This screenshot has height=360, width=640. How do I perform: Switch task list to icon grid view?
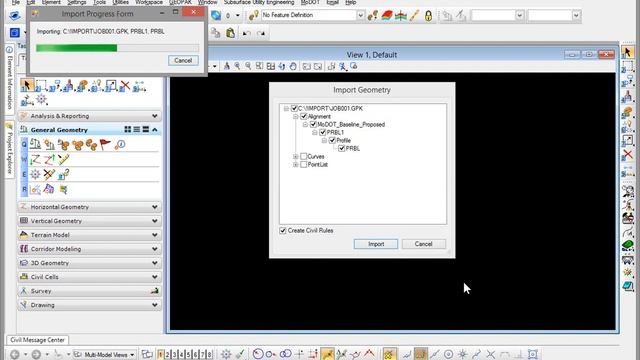click(128, 129)
